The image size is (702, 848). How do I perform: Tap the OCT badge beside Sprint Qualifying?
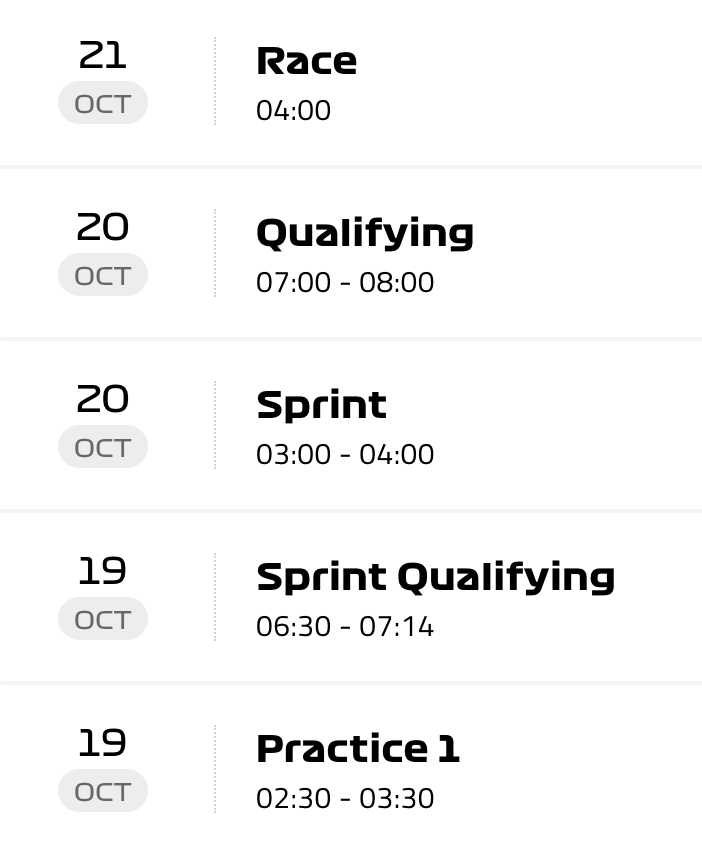pos(103,619)
